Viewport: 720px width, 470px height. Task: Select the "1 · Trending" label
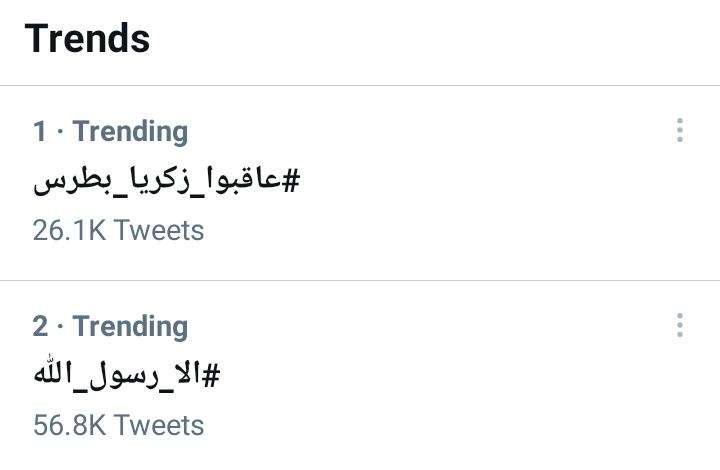pyautogui.click(x=110, y=131)
